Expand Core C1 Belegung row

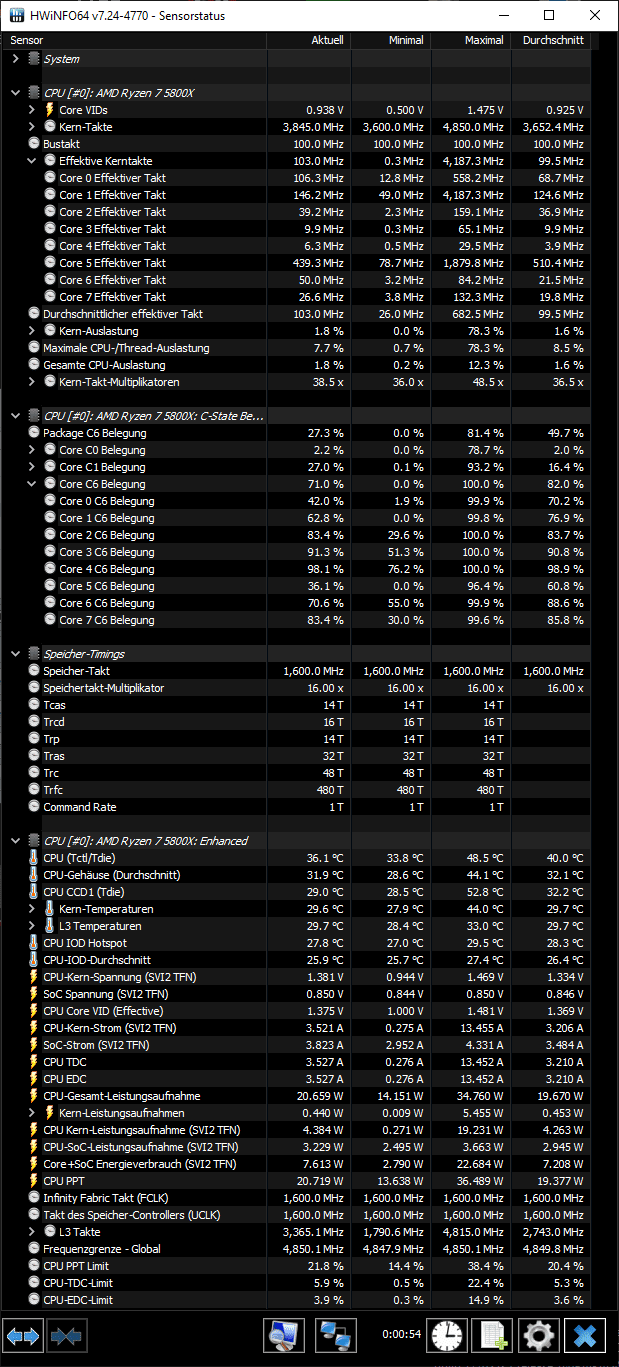(32, 466)
